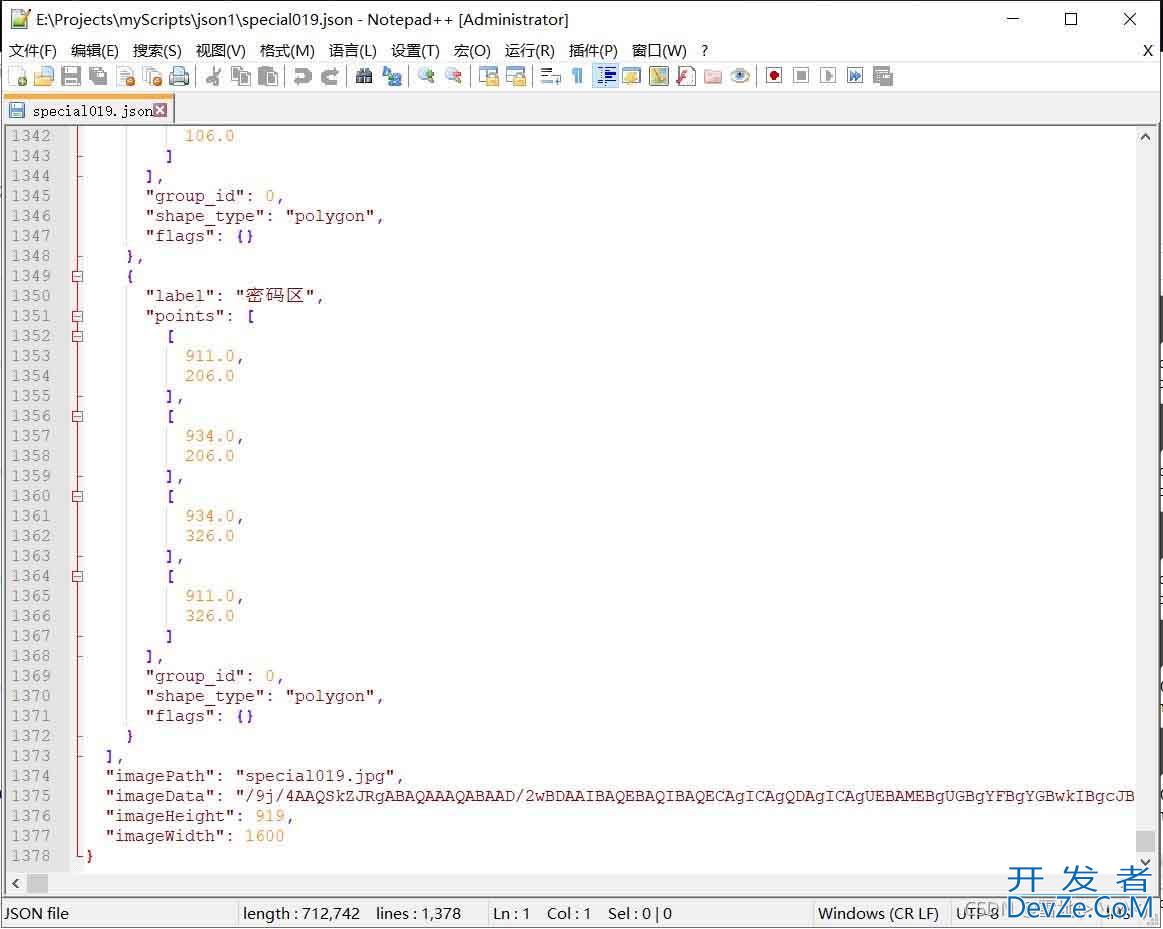Image resolution: width=1163 pixels, height=929 pixels.
Task: Click the X at menu bar right end
Action: tap(1147, 50)
